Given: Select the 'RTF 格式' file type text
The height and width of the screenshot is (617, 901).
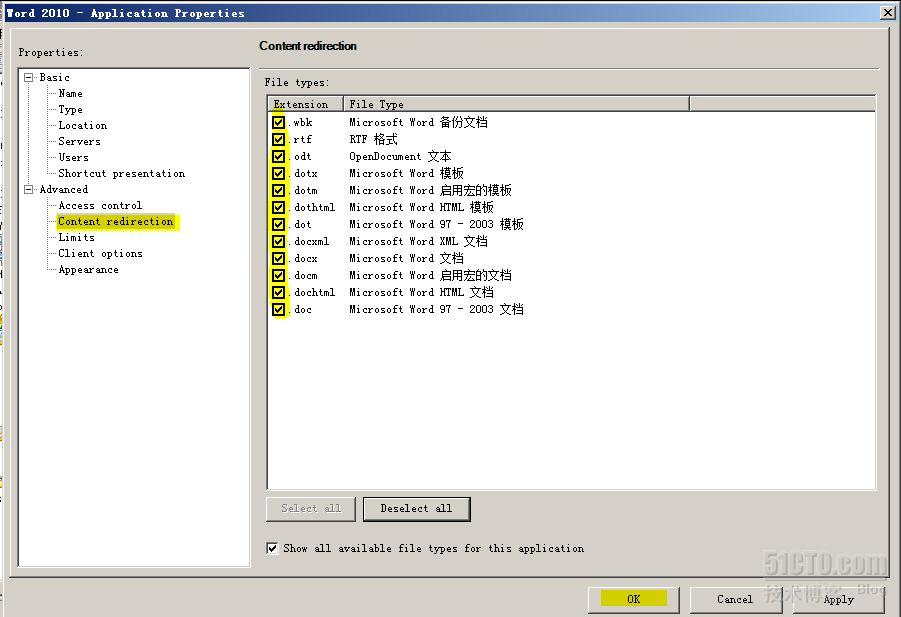Looking at the screenshot, I should [x=374, y=140].
